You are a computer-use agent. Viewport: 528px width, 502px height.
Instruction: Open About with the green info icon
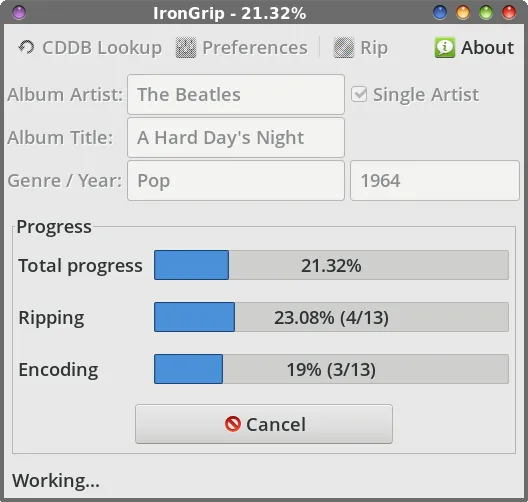click(444, 47)
